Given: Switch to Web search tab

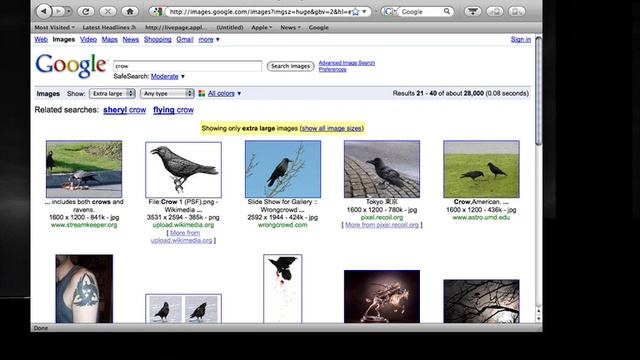Looking at the screenshot, I should (41, 40).
